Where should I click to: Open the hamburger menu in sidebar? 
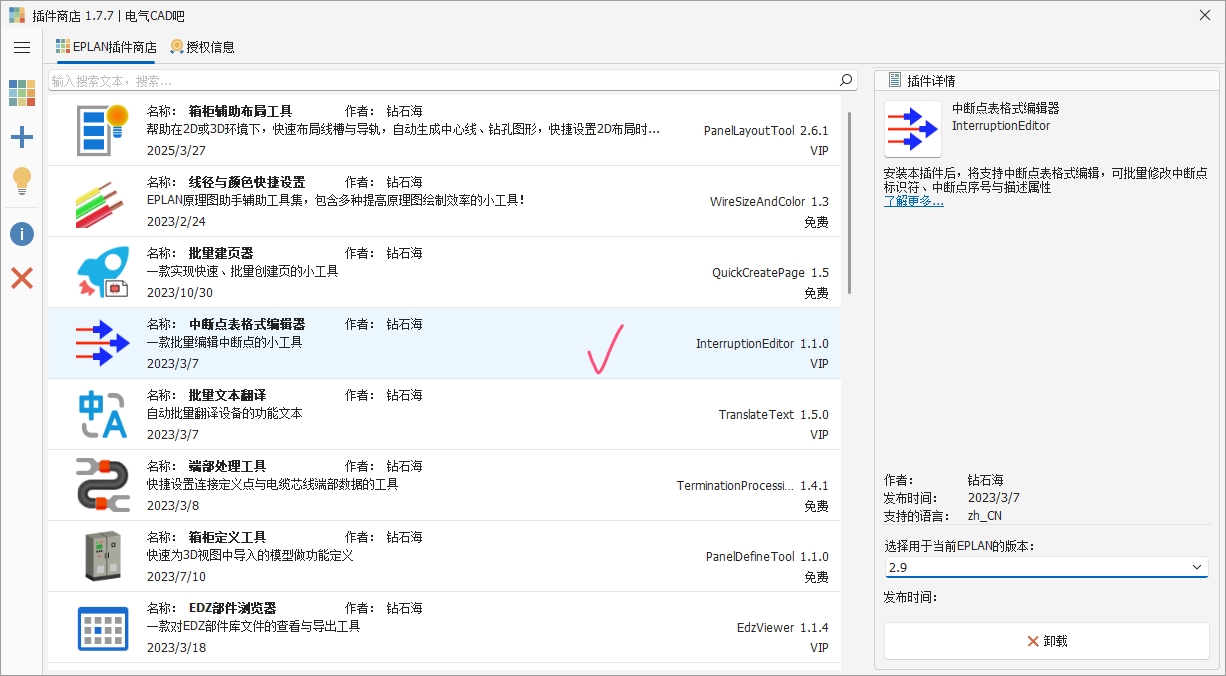22,47
